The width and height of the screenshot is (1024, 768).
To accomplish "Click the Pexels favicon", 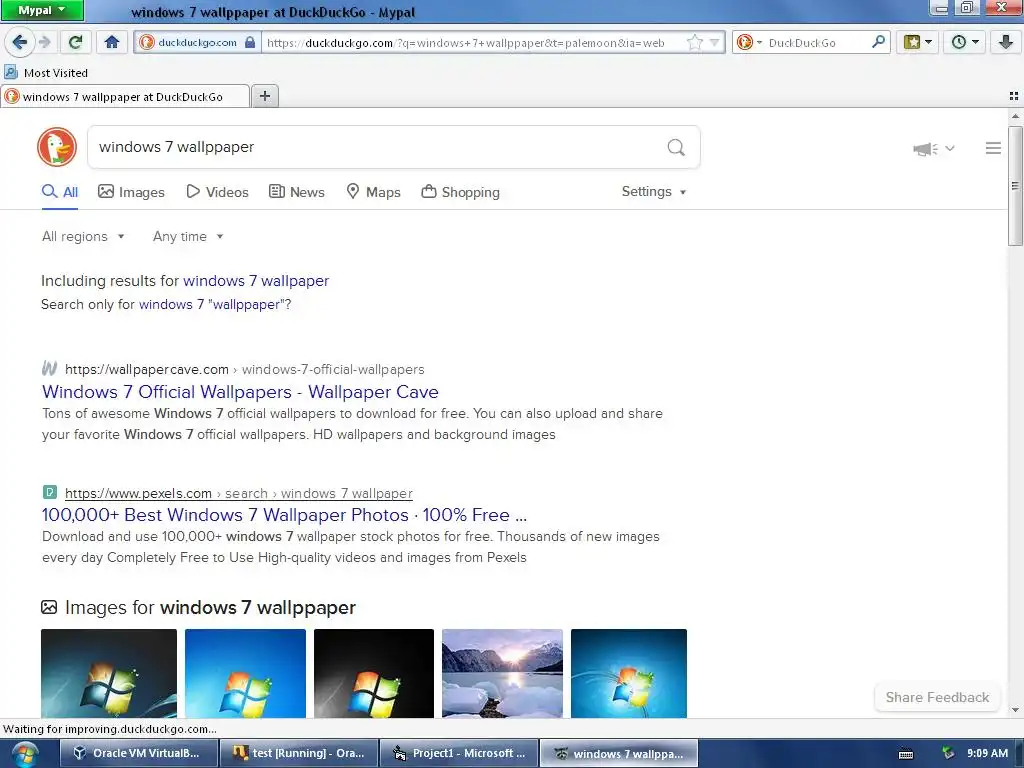I will 50,492.
